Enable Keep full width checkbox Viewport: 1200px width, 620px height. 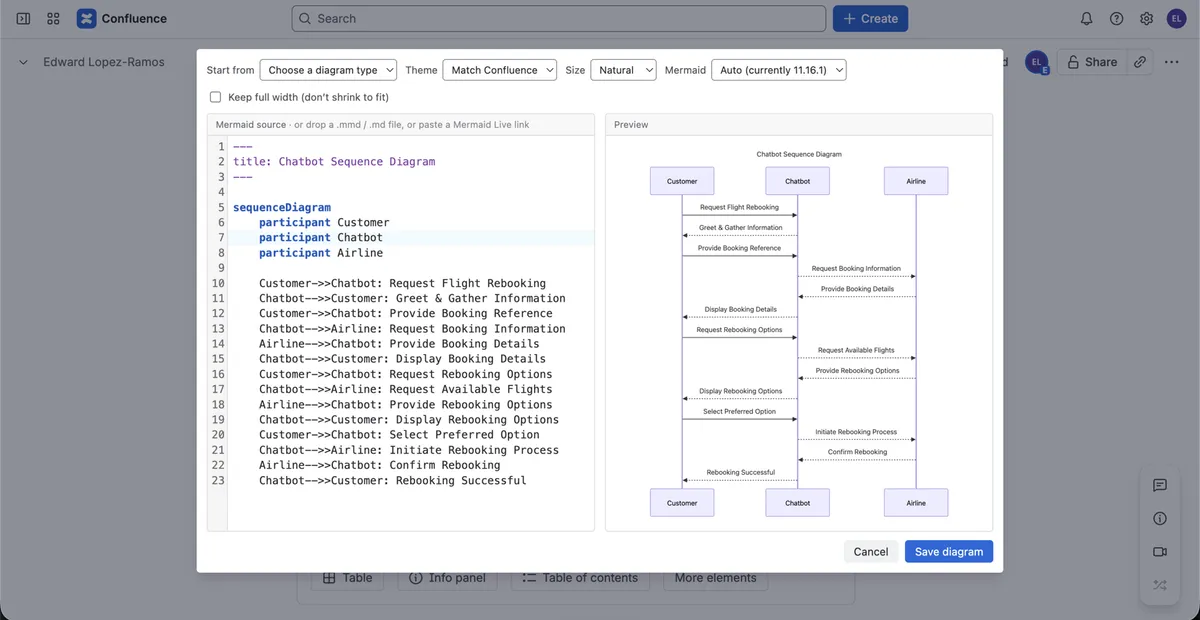[215, 97]
